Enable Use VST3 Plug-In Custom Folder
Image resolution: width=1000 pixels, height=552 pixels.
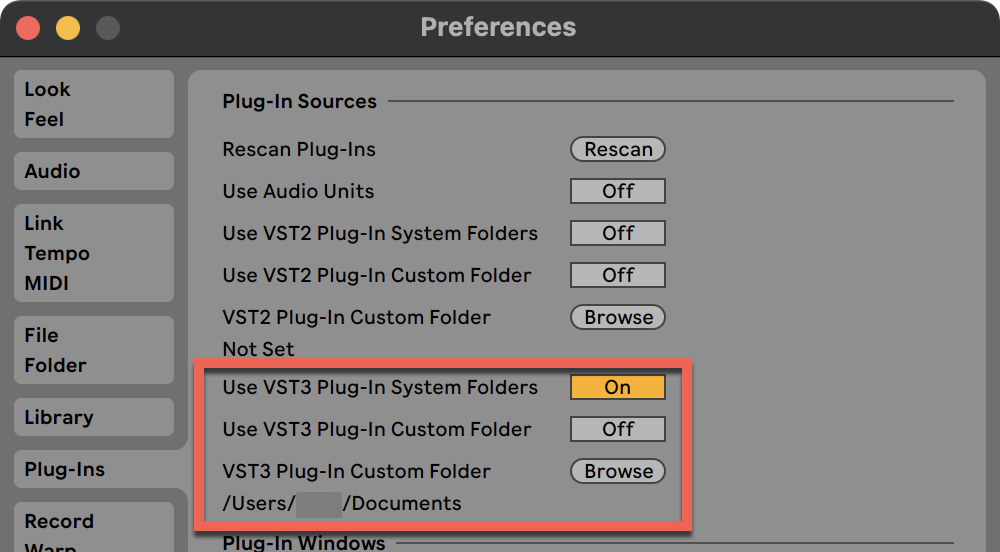[x=617, y=429]
